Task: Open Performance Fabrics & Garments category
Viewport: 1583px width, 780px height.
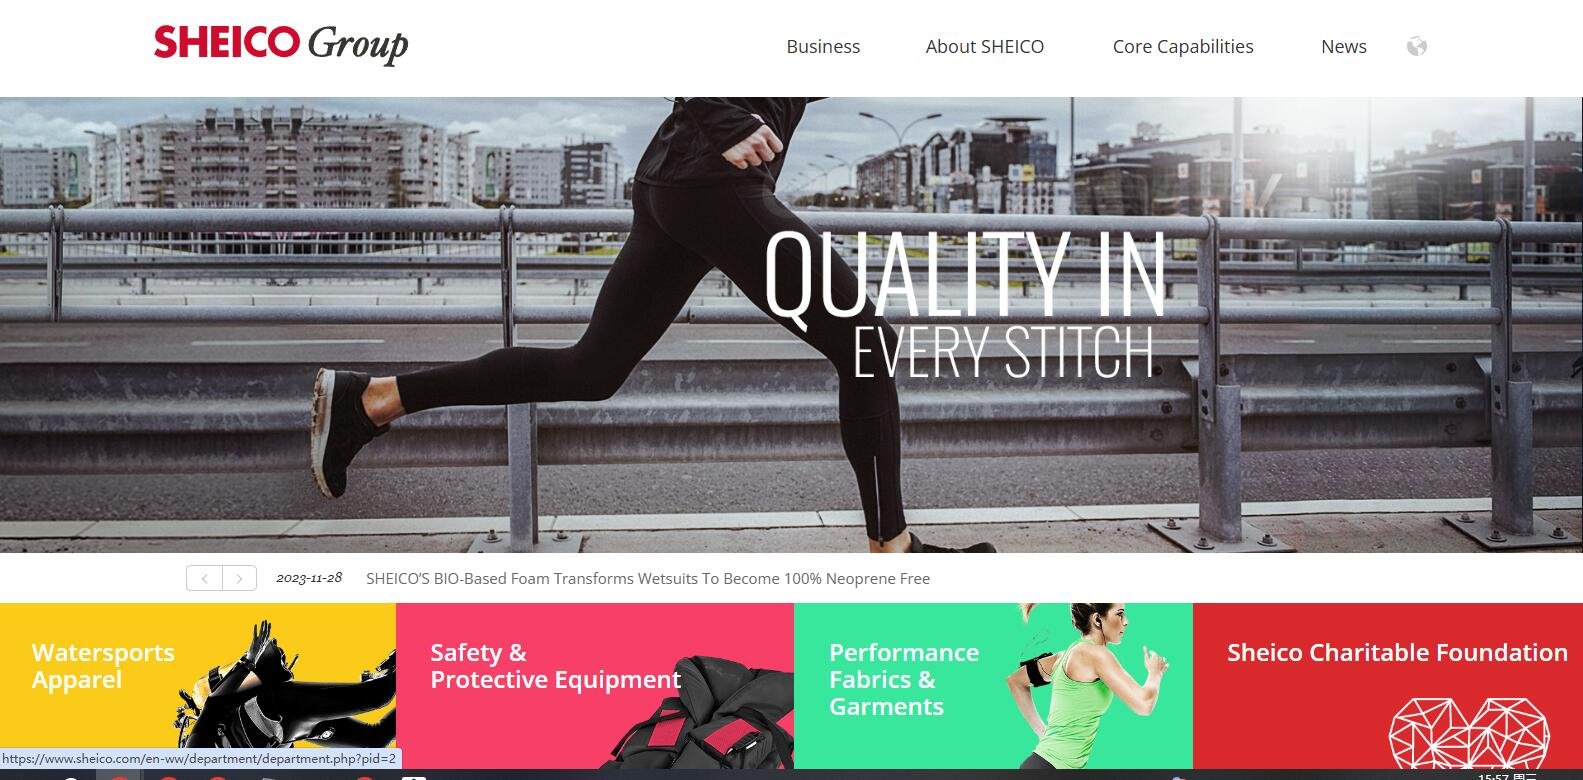Action: (904, 679)
